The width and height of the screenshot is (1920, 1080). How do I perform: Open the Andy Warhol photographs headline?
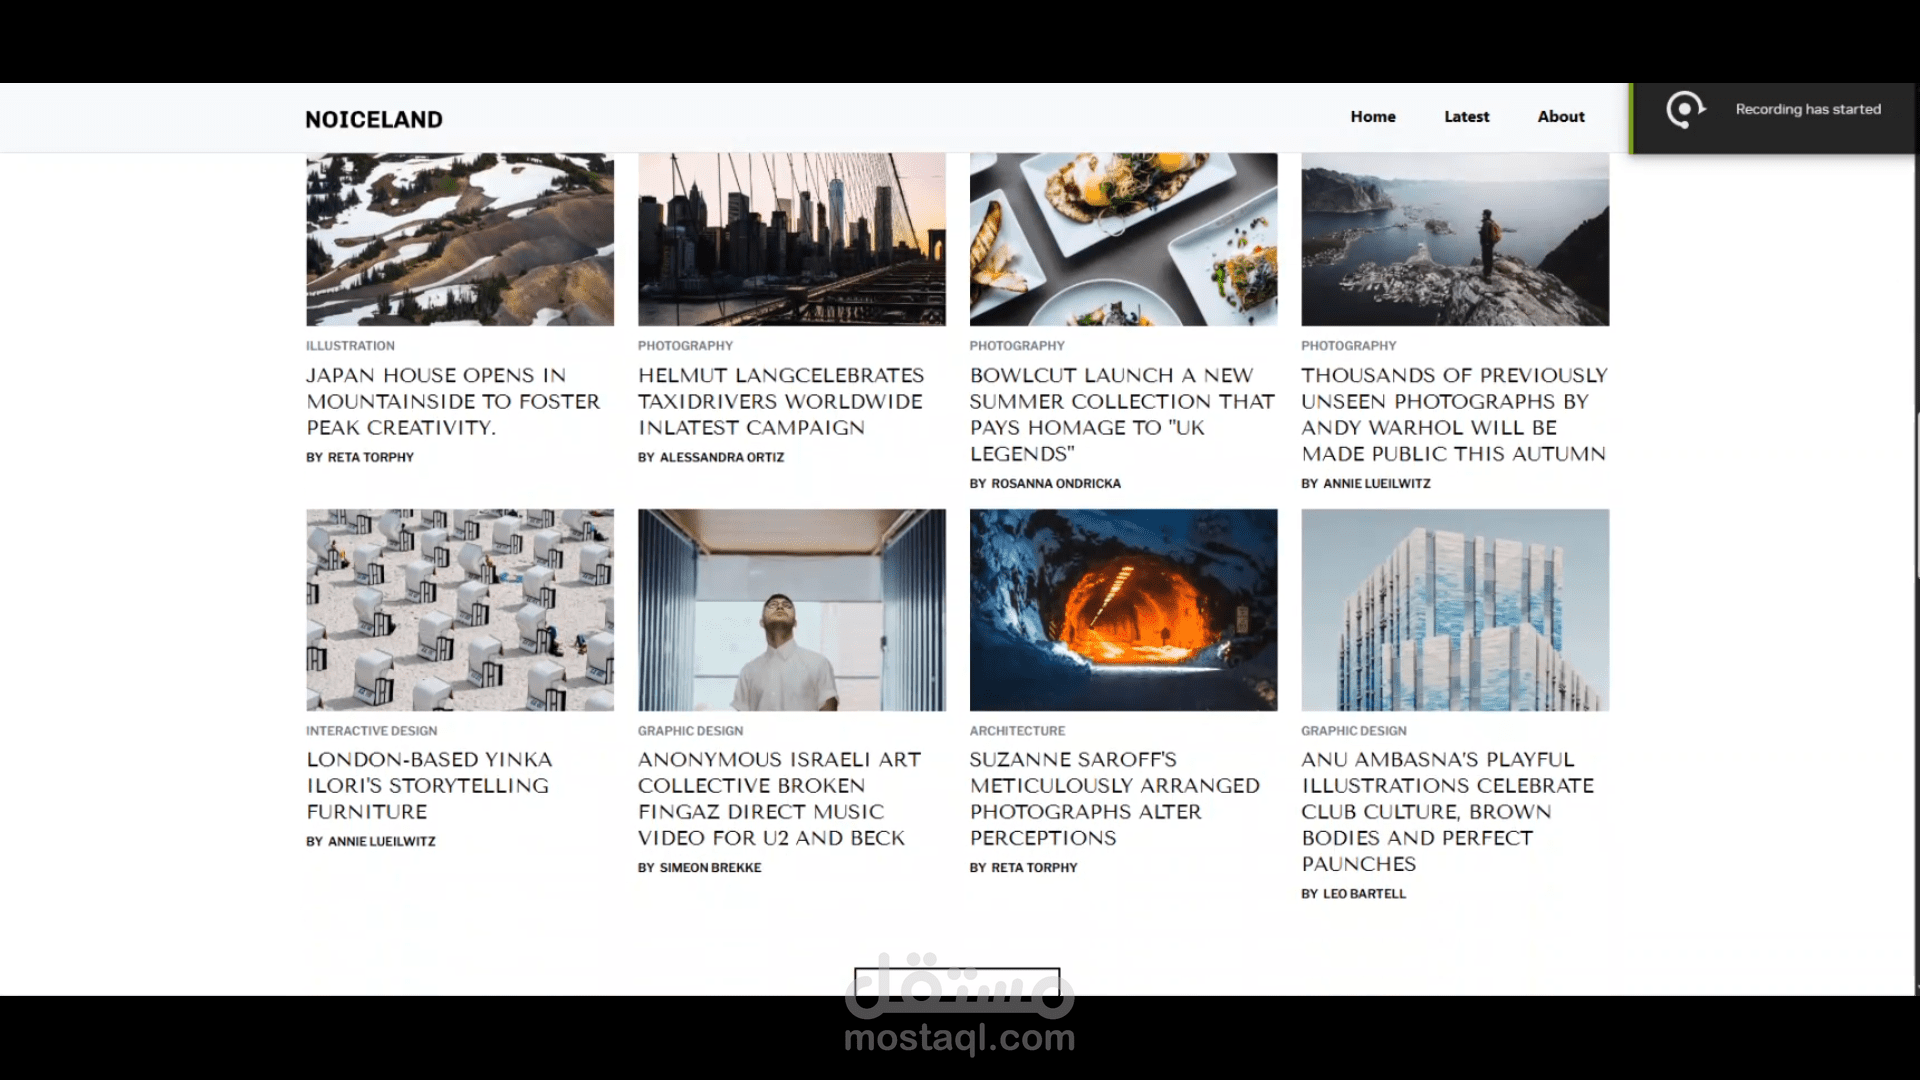click(x=1453, y=414)
